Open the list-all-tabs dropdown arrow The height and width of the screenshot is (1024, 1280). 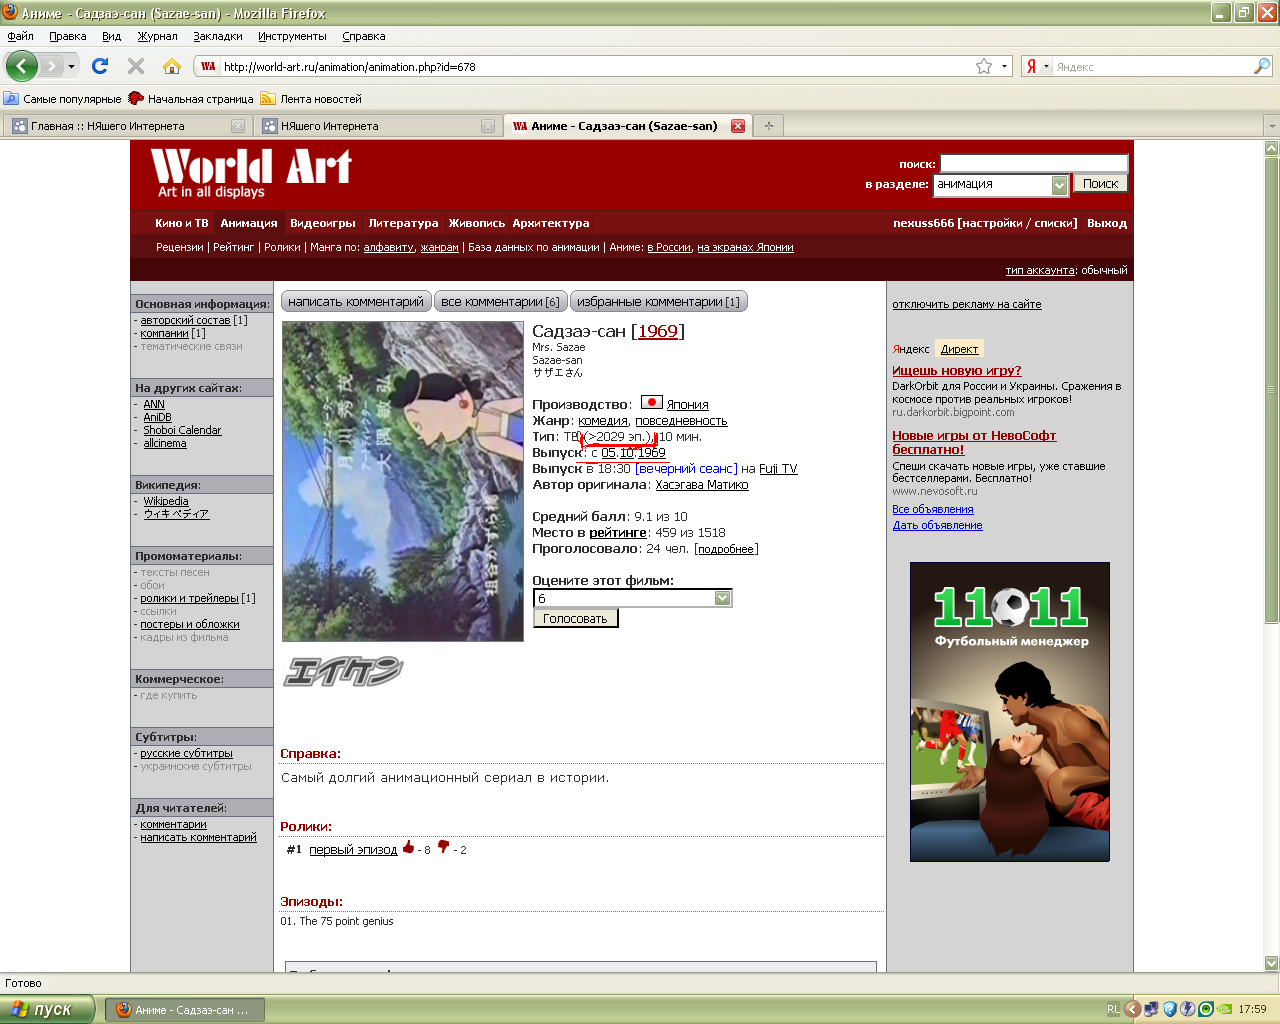(x=1271, y=126)
